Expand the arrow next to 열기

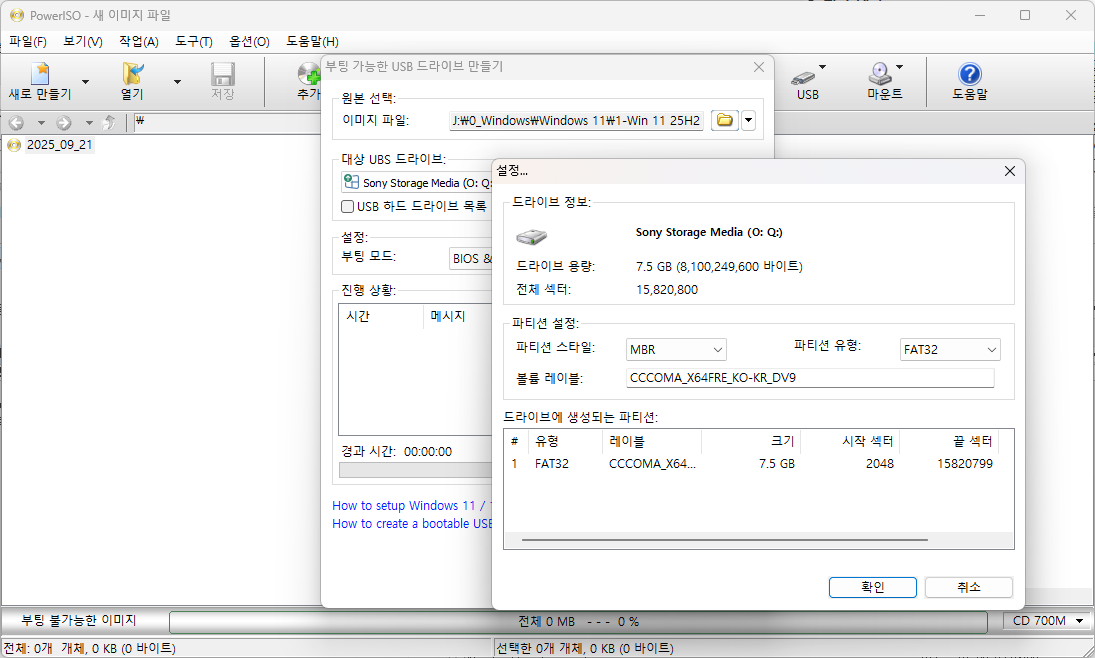[177, 82]
